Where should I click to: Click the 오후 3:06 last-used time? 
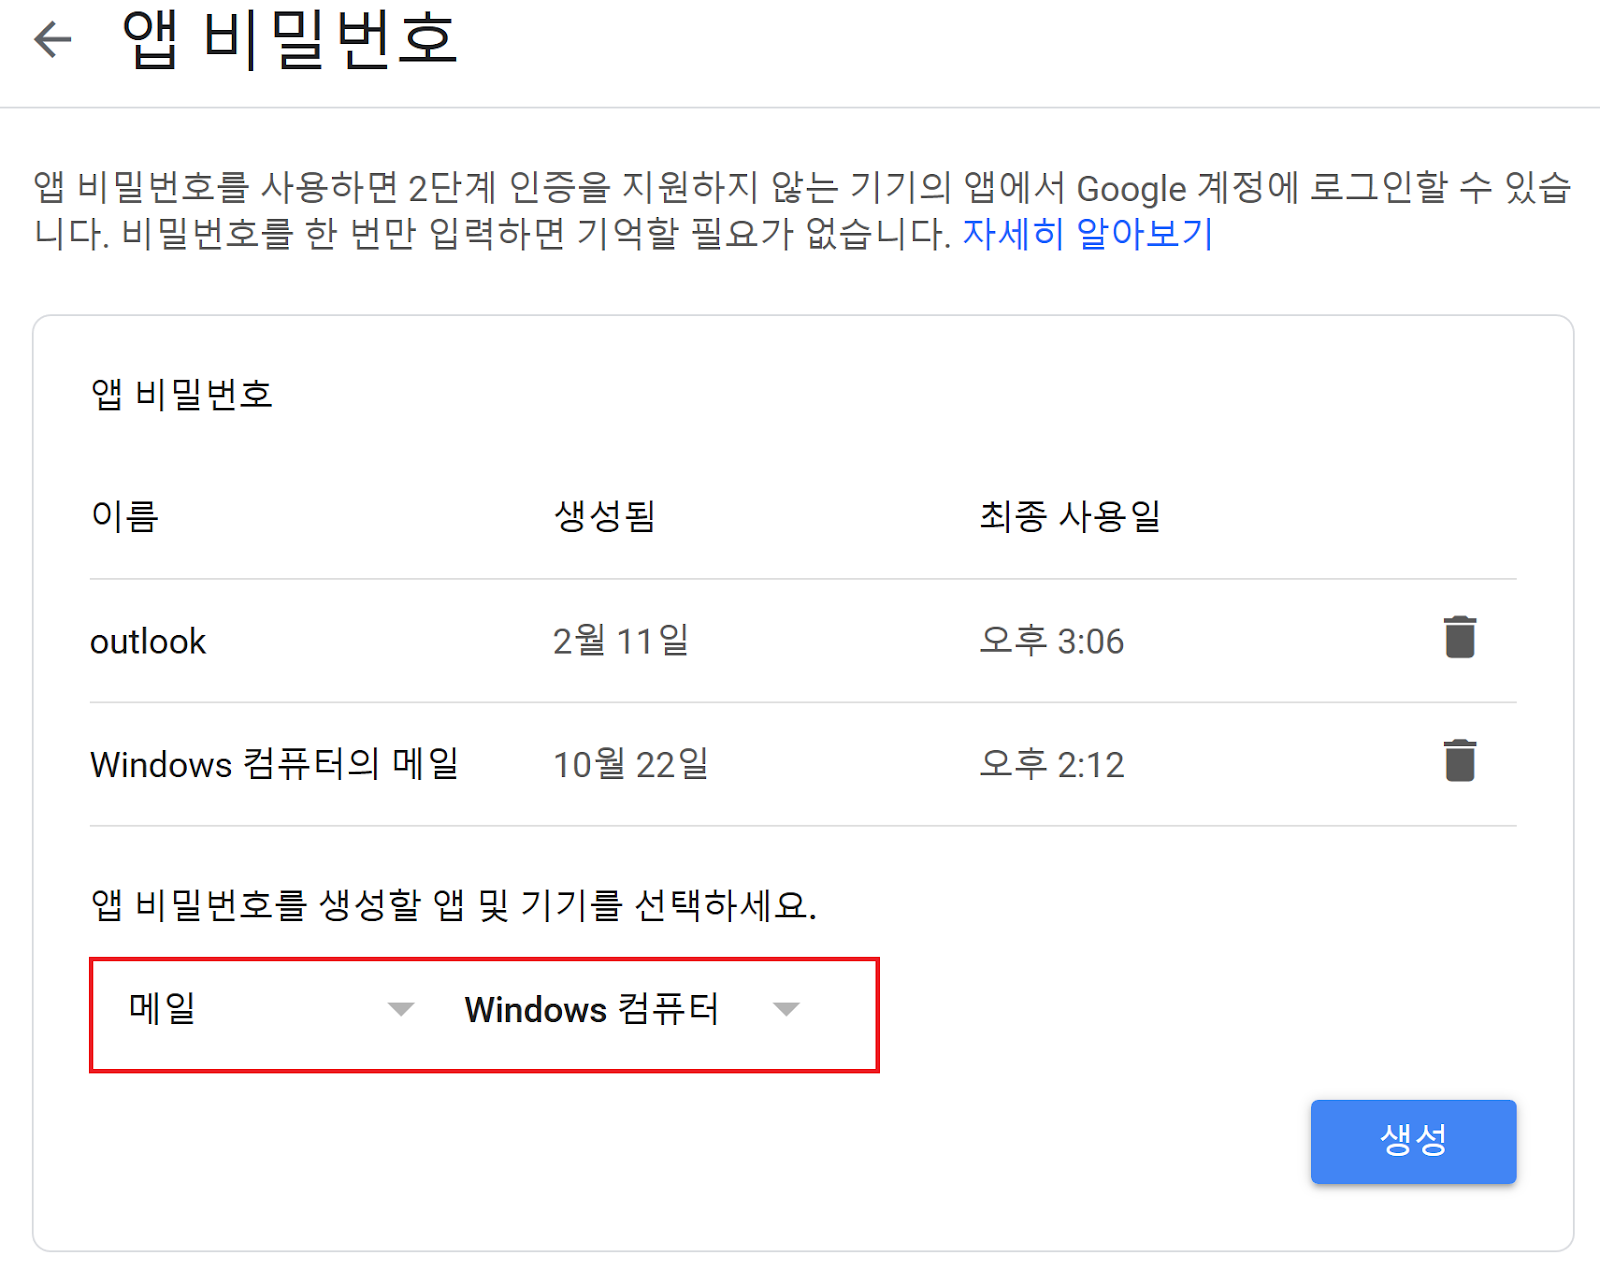pos(1051,640)
